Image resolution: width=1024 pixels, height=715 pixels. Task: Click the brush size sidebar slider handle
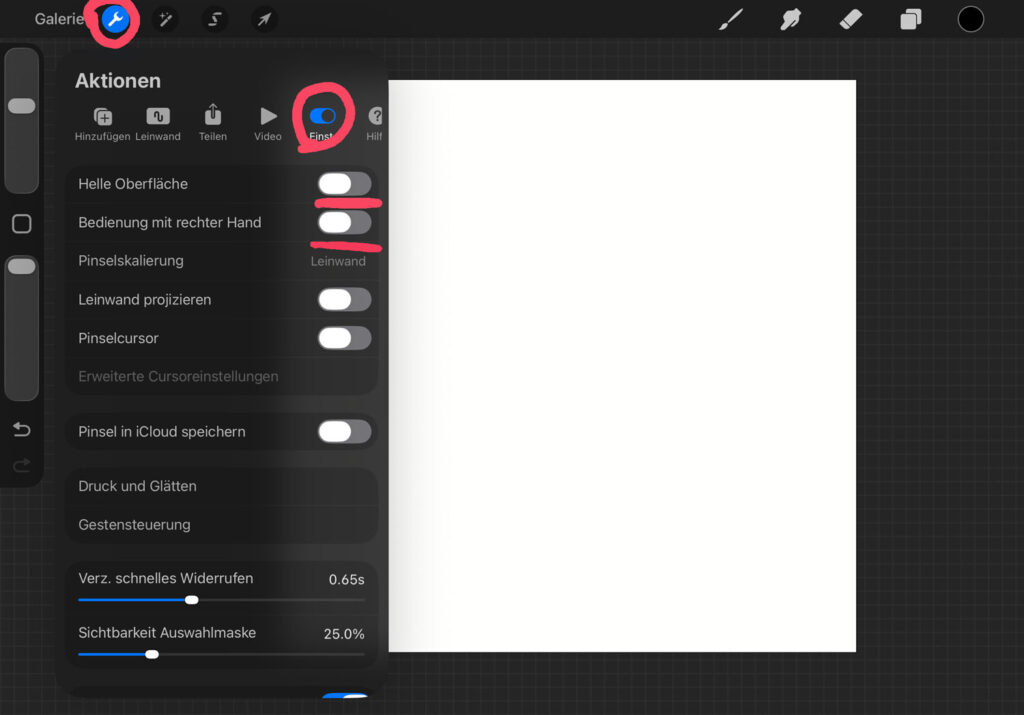[22, 106]
